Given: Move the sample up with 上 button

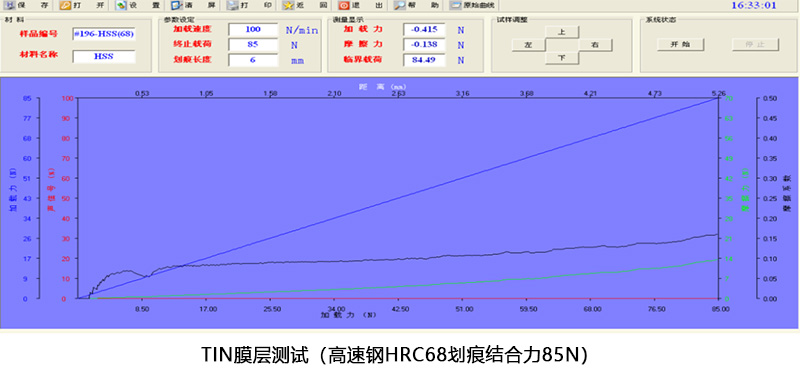Looking at the screenshot, I should [x=562, y=32].
